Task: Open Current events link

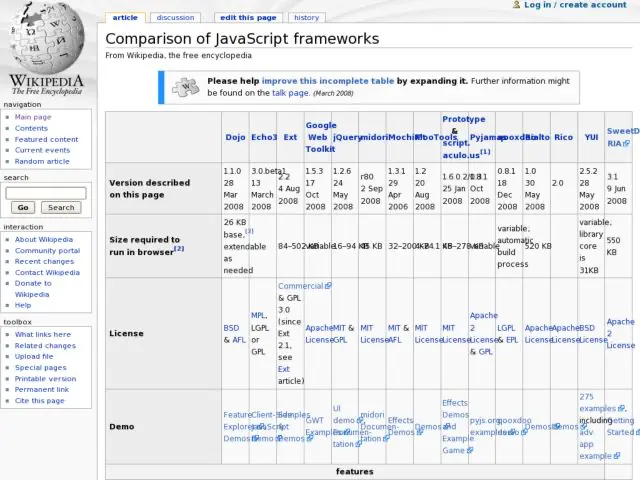Action: (42, 150)
